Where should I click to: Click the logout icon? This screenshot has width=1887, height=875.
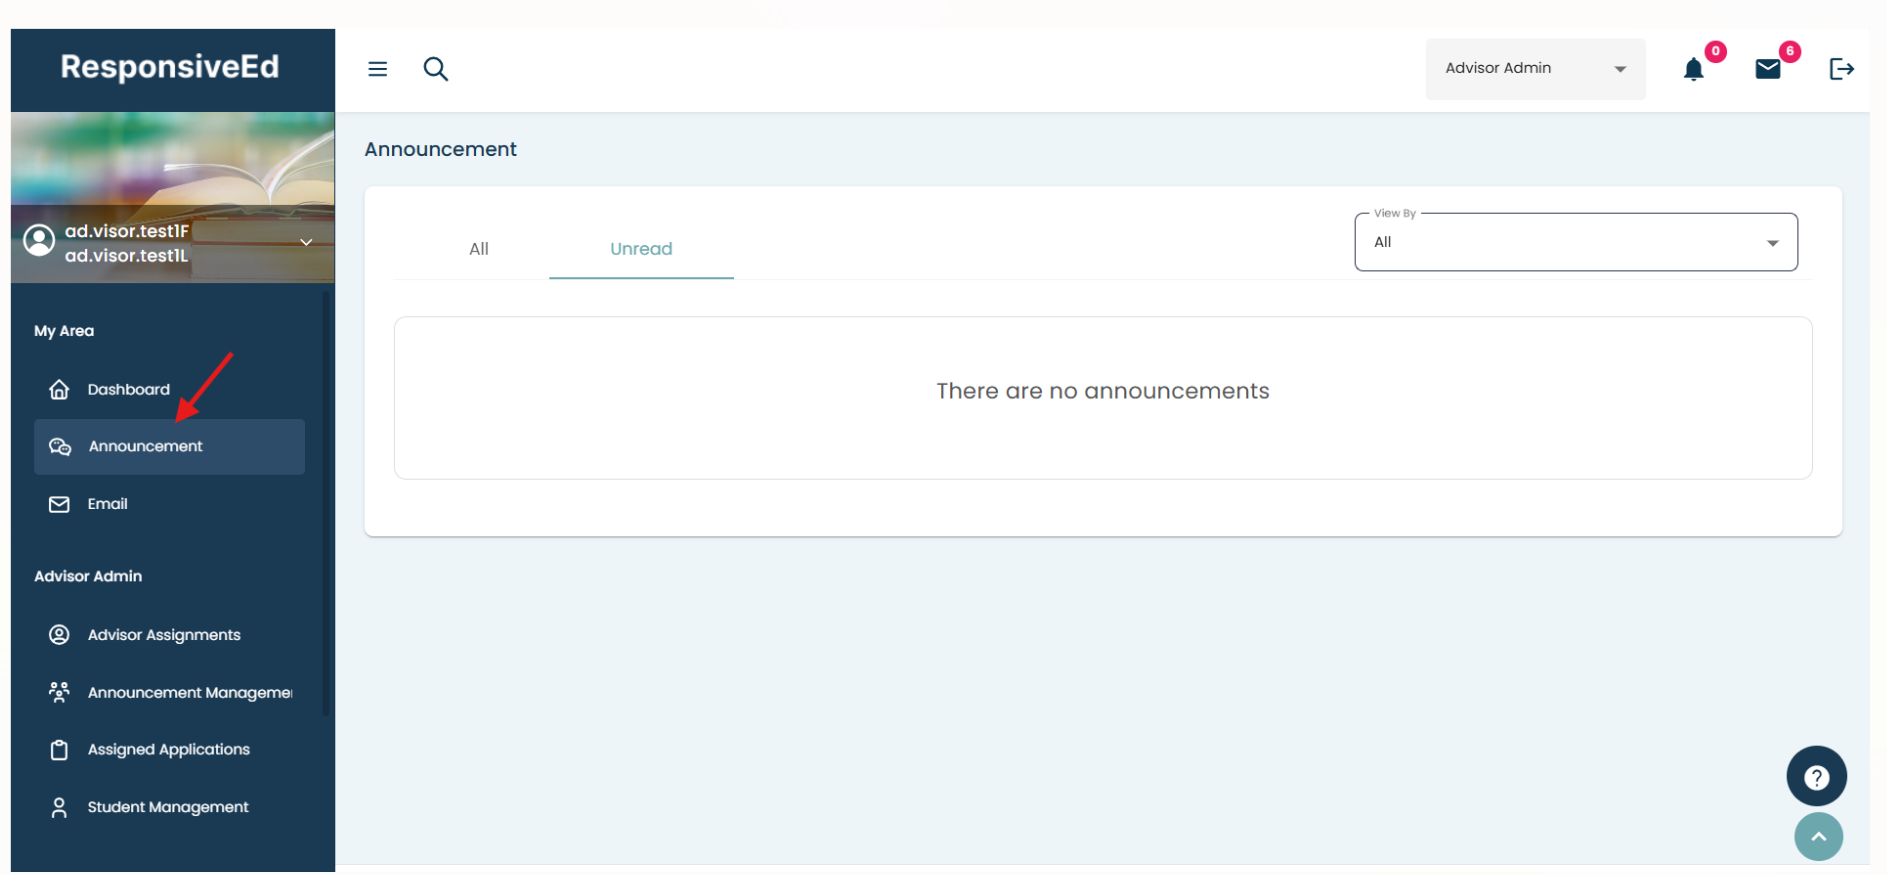[1841, 69]
